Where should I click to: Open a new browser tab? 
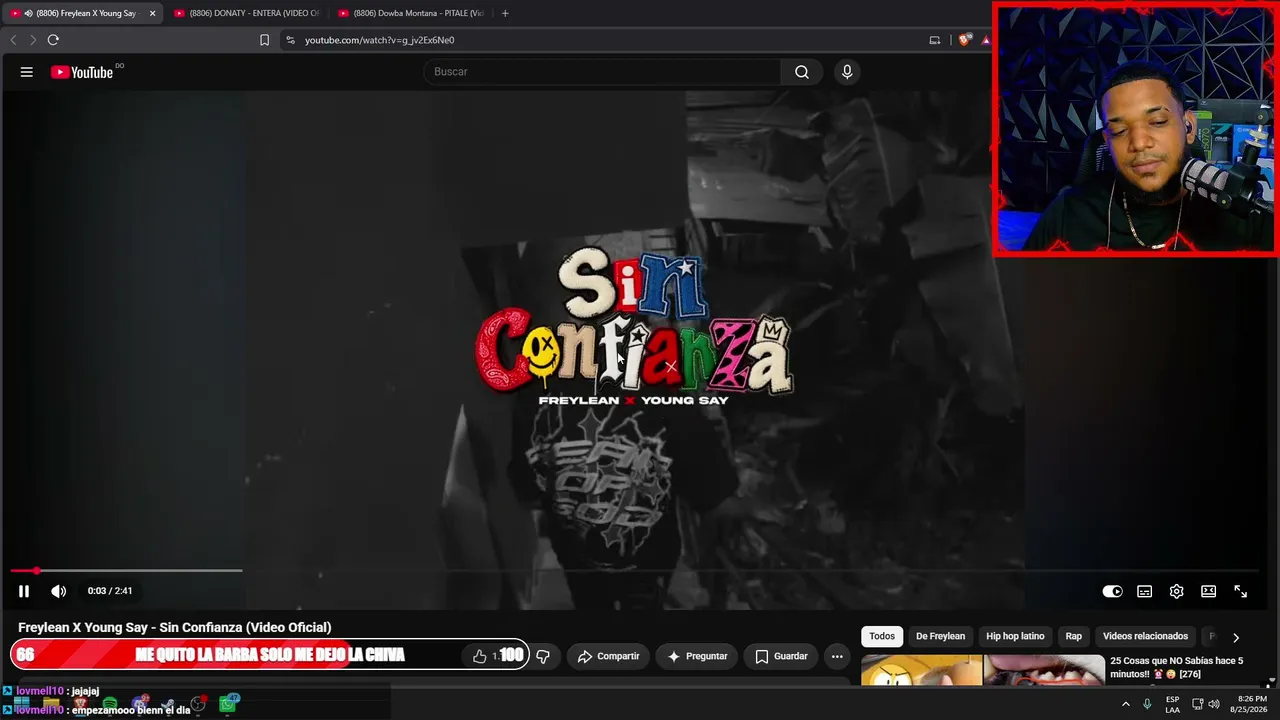click(x=505, y=13)
